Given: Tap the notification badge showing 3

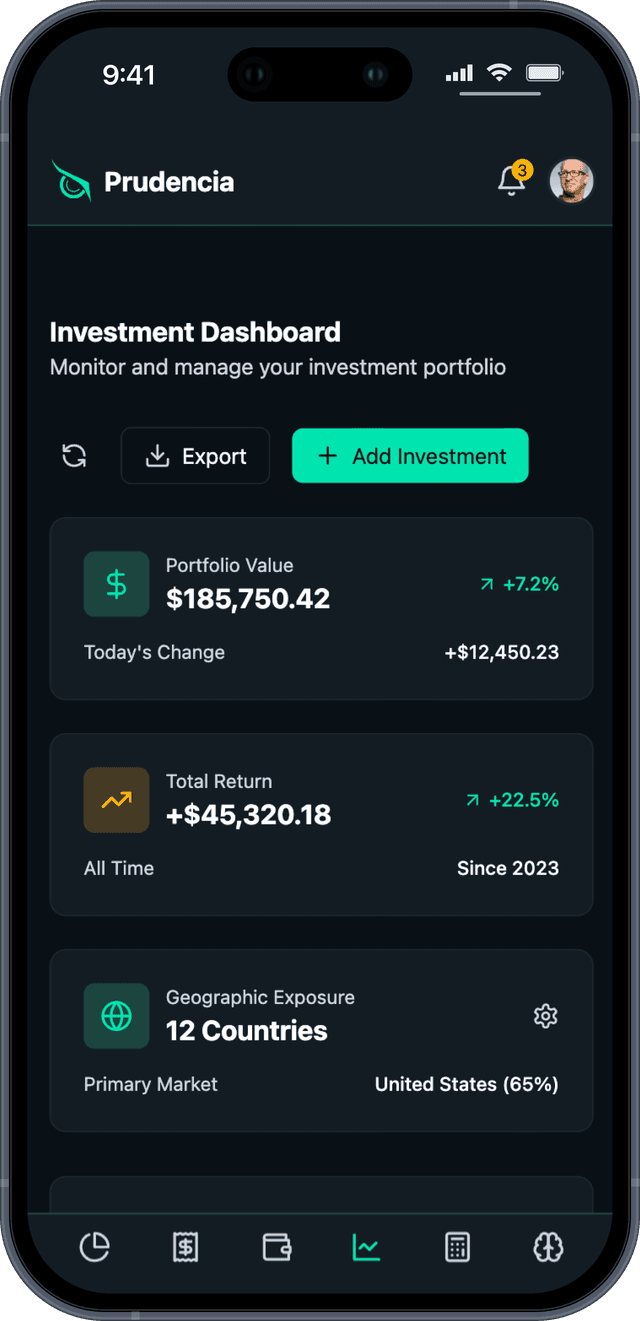Looking at the screenshot, I should tap(522, 170).
